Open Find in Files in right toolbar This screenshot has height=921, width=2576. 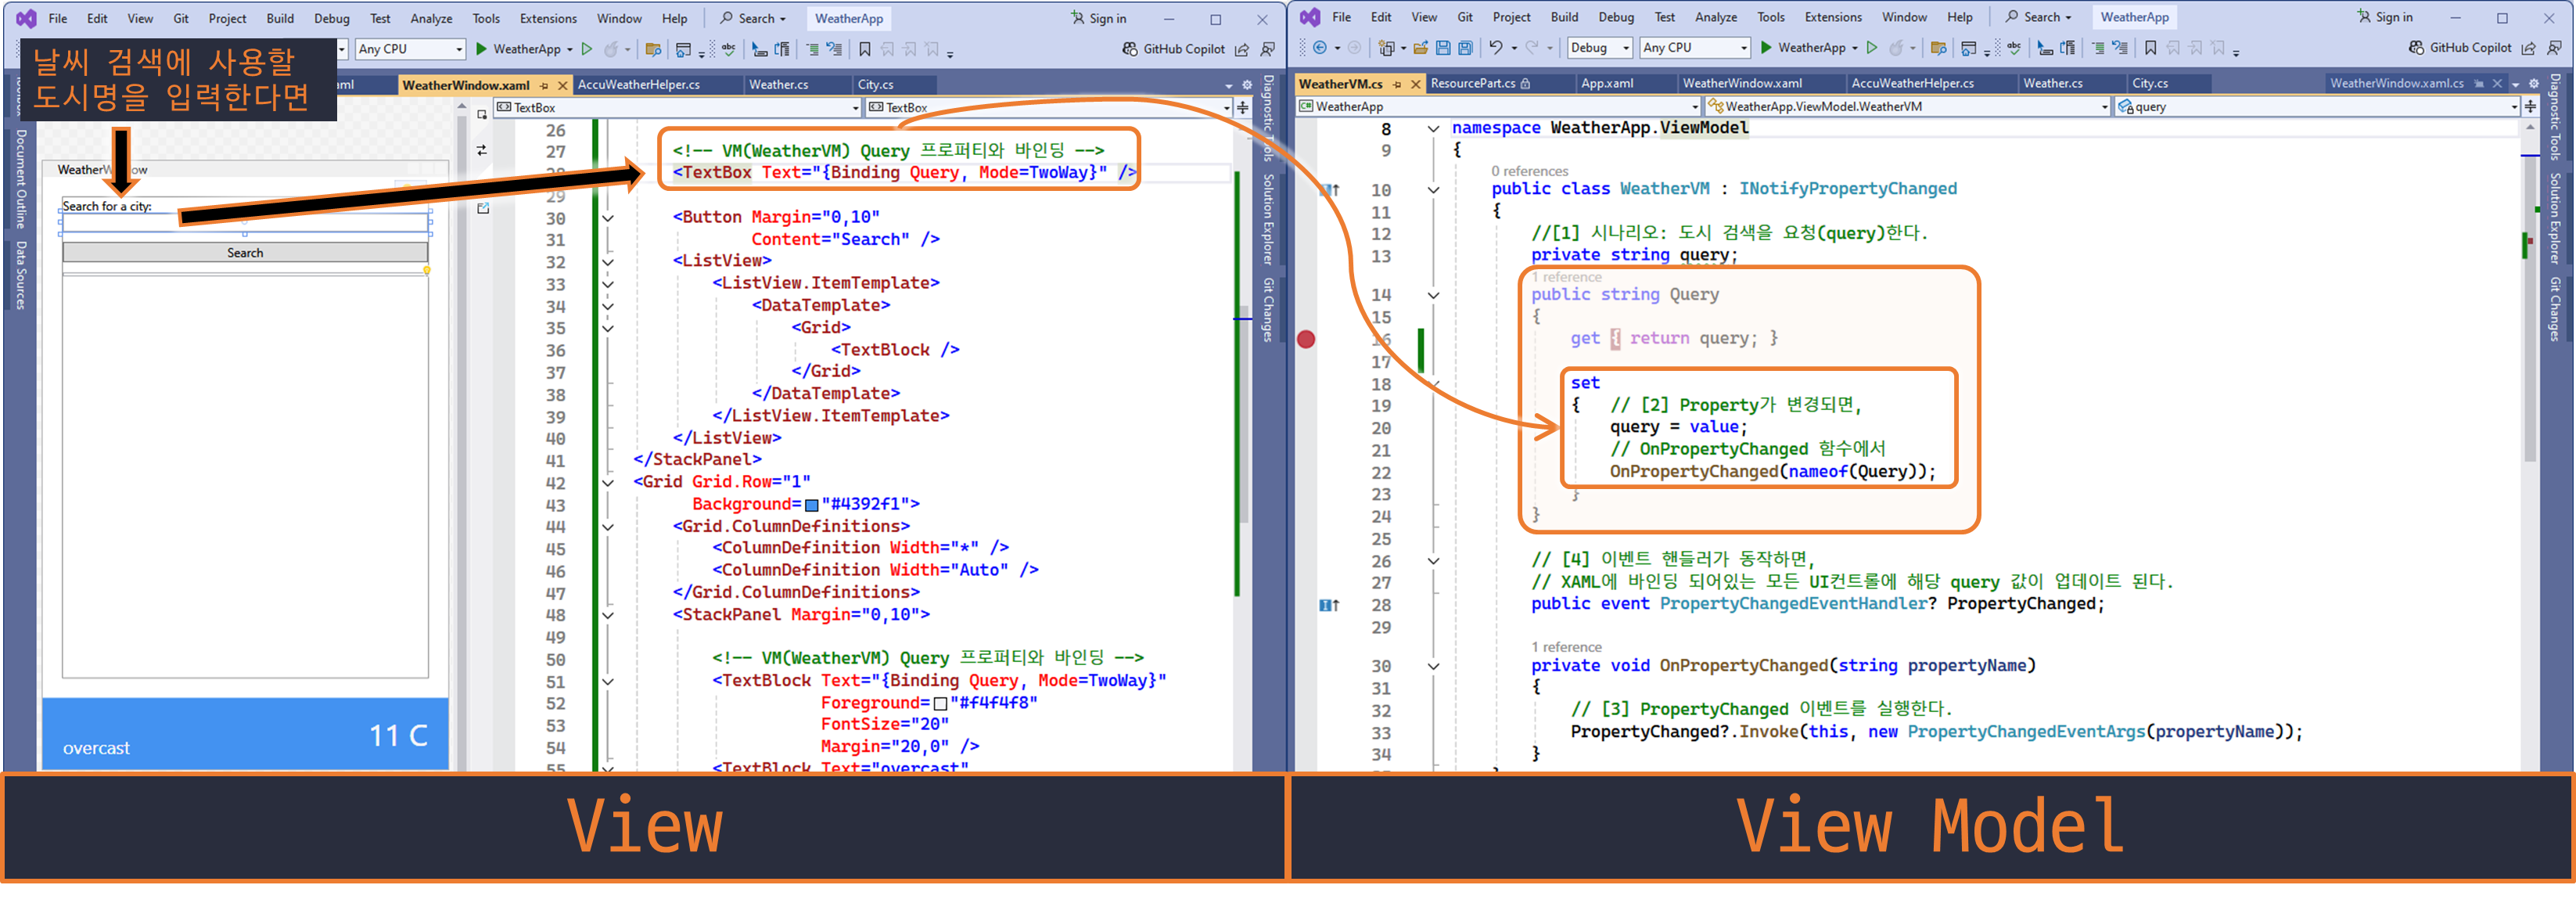tap(1938, 48)
